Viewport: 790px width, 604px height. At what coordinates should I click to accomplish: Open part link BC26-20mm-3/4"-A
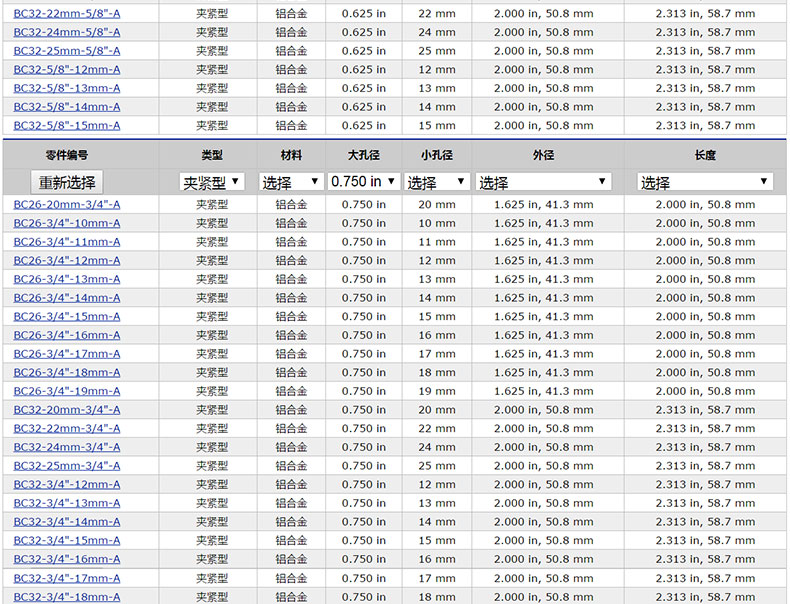[x=67, y=205]
